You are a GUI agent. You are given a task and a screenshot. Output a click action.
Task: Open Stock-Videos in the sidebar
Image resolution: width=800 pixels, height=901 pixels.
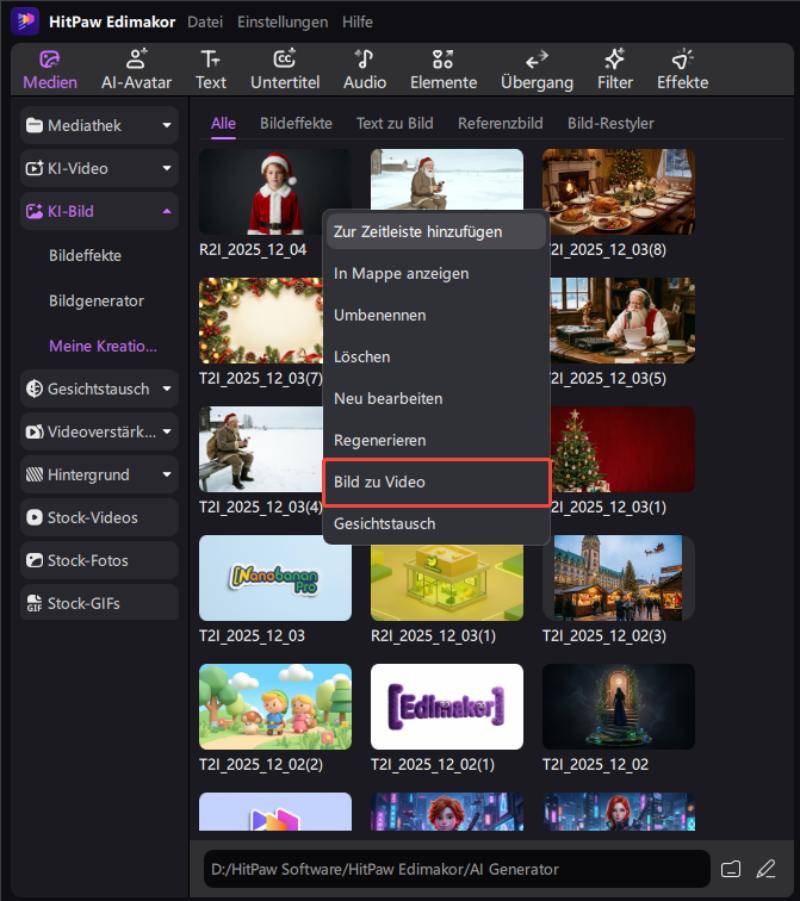(x=99, y=518)
